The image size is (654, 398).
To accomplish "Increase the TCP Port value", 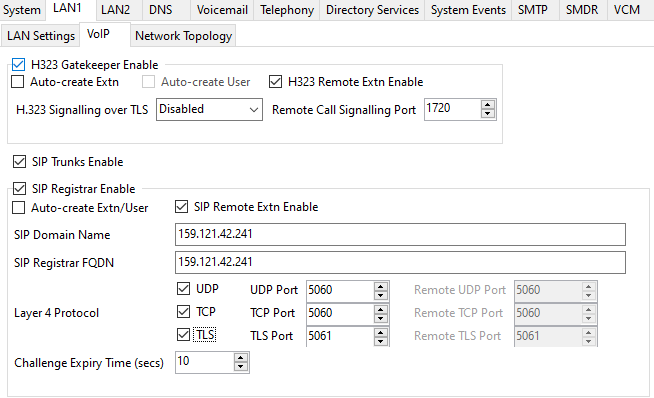I will (x=381, y=309).
